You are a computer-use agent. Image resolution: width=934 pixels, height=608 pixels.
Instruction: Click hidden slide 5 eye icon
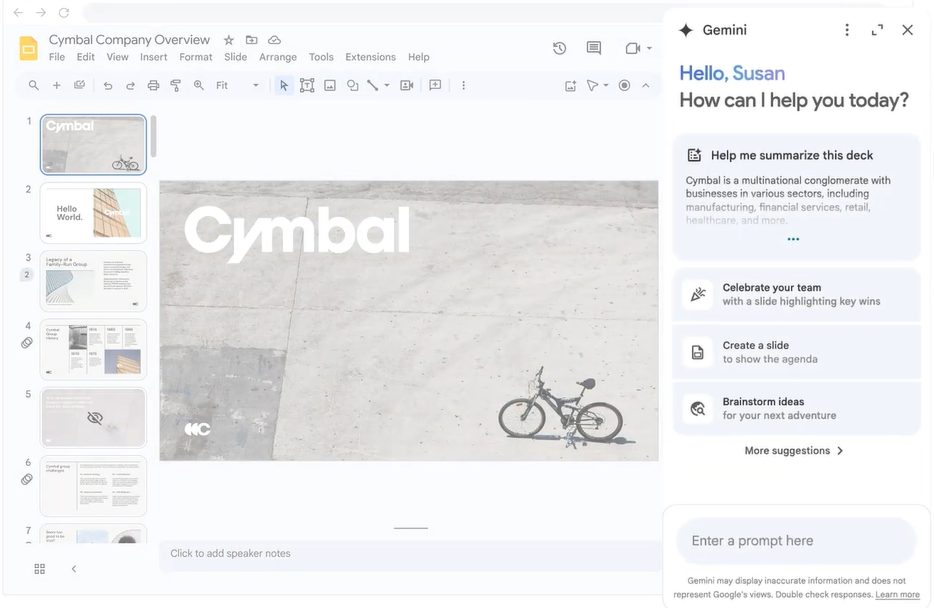(x=95, y=418)
